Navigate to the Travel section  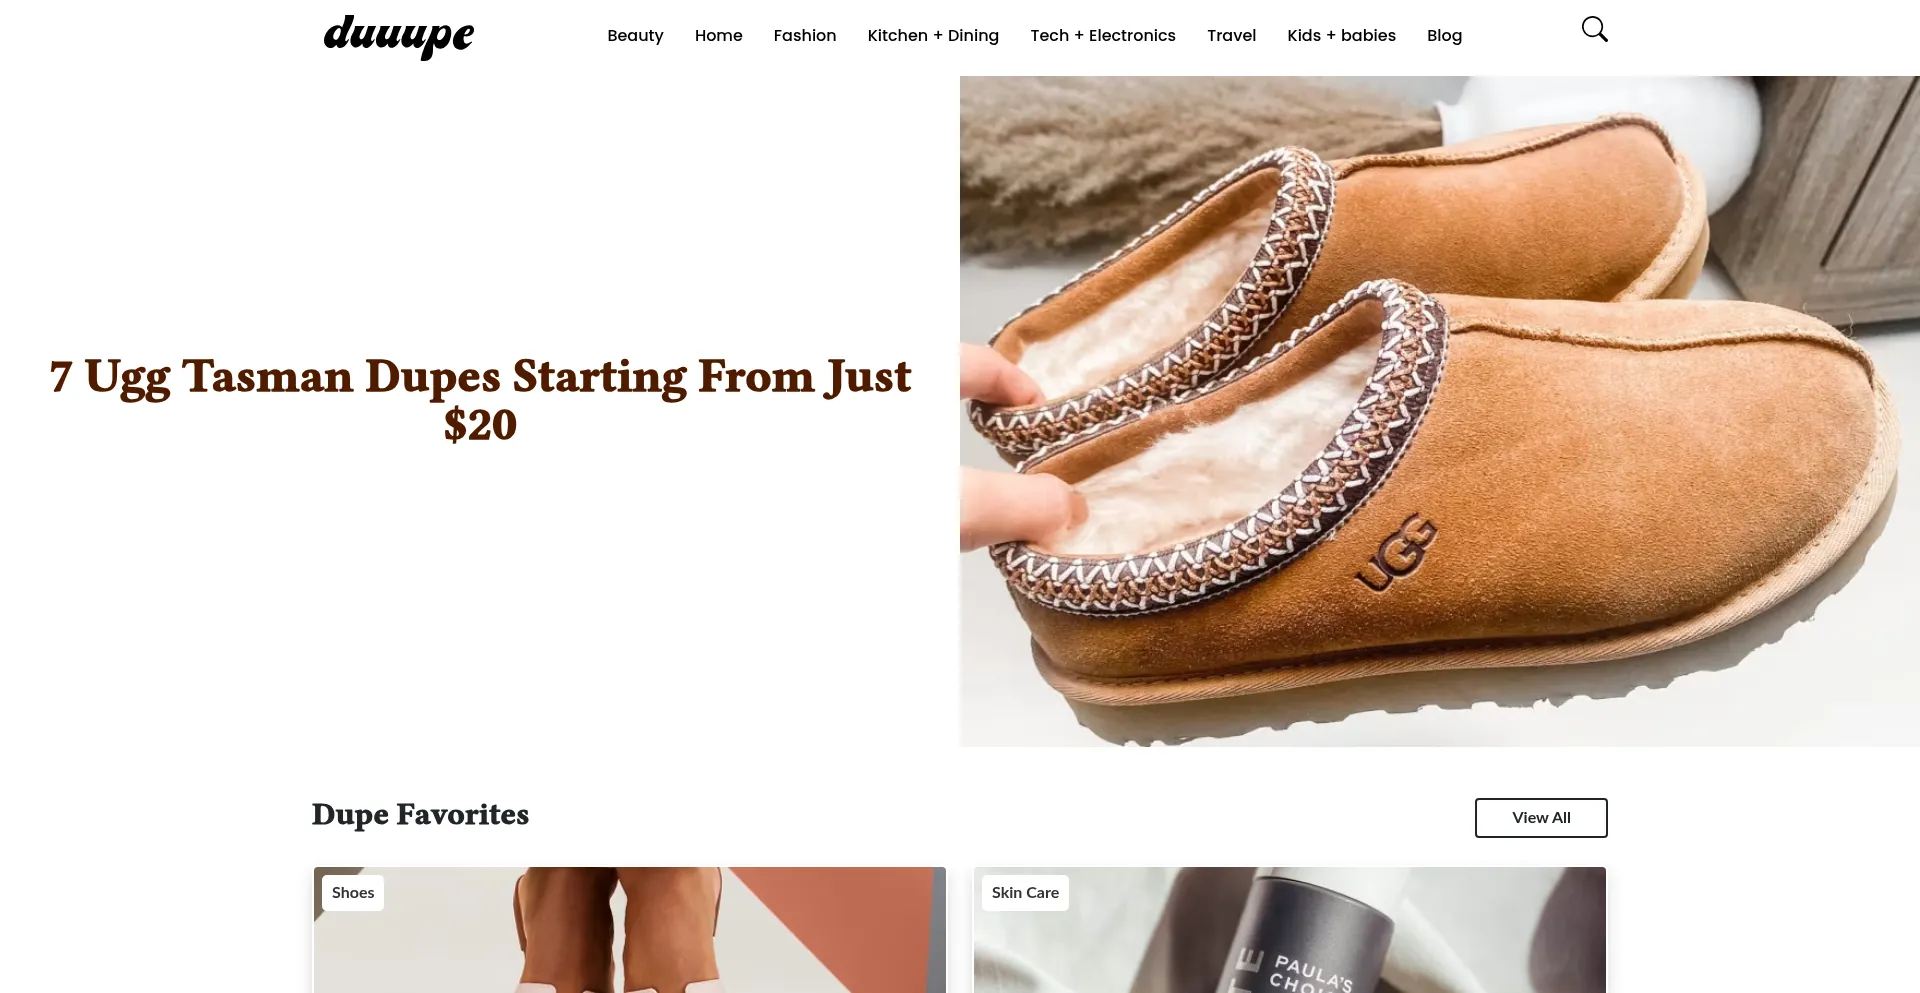pos(1231,36)
